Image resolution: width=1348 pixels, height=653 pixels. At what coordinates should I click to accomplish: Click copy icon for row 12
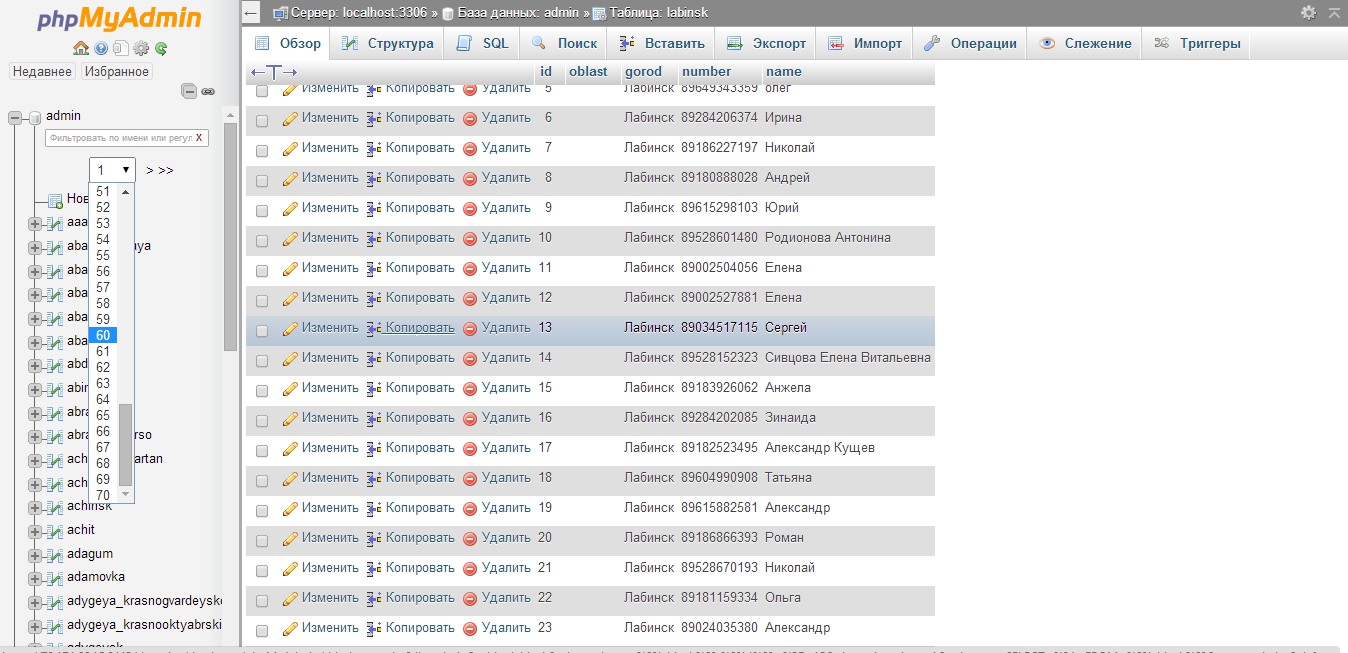coord(375,298)
